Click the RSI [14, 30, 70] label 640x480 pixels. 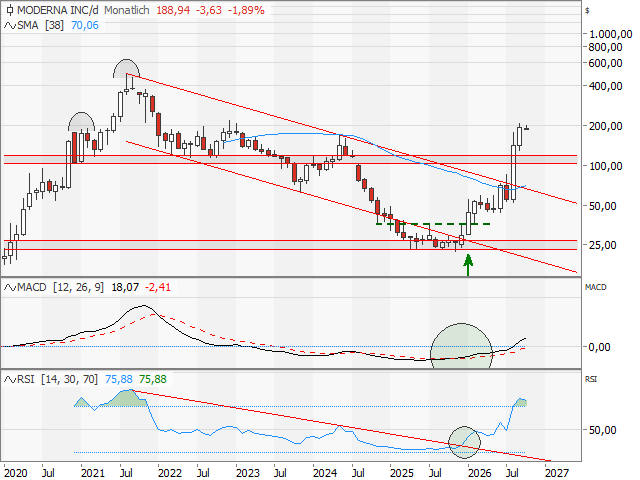coord(58,380)
